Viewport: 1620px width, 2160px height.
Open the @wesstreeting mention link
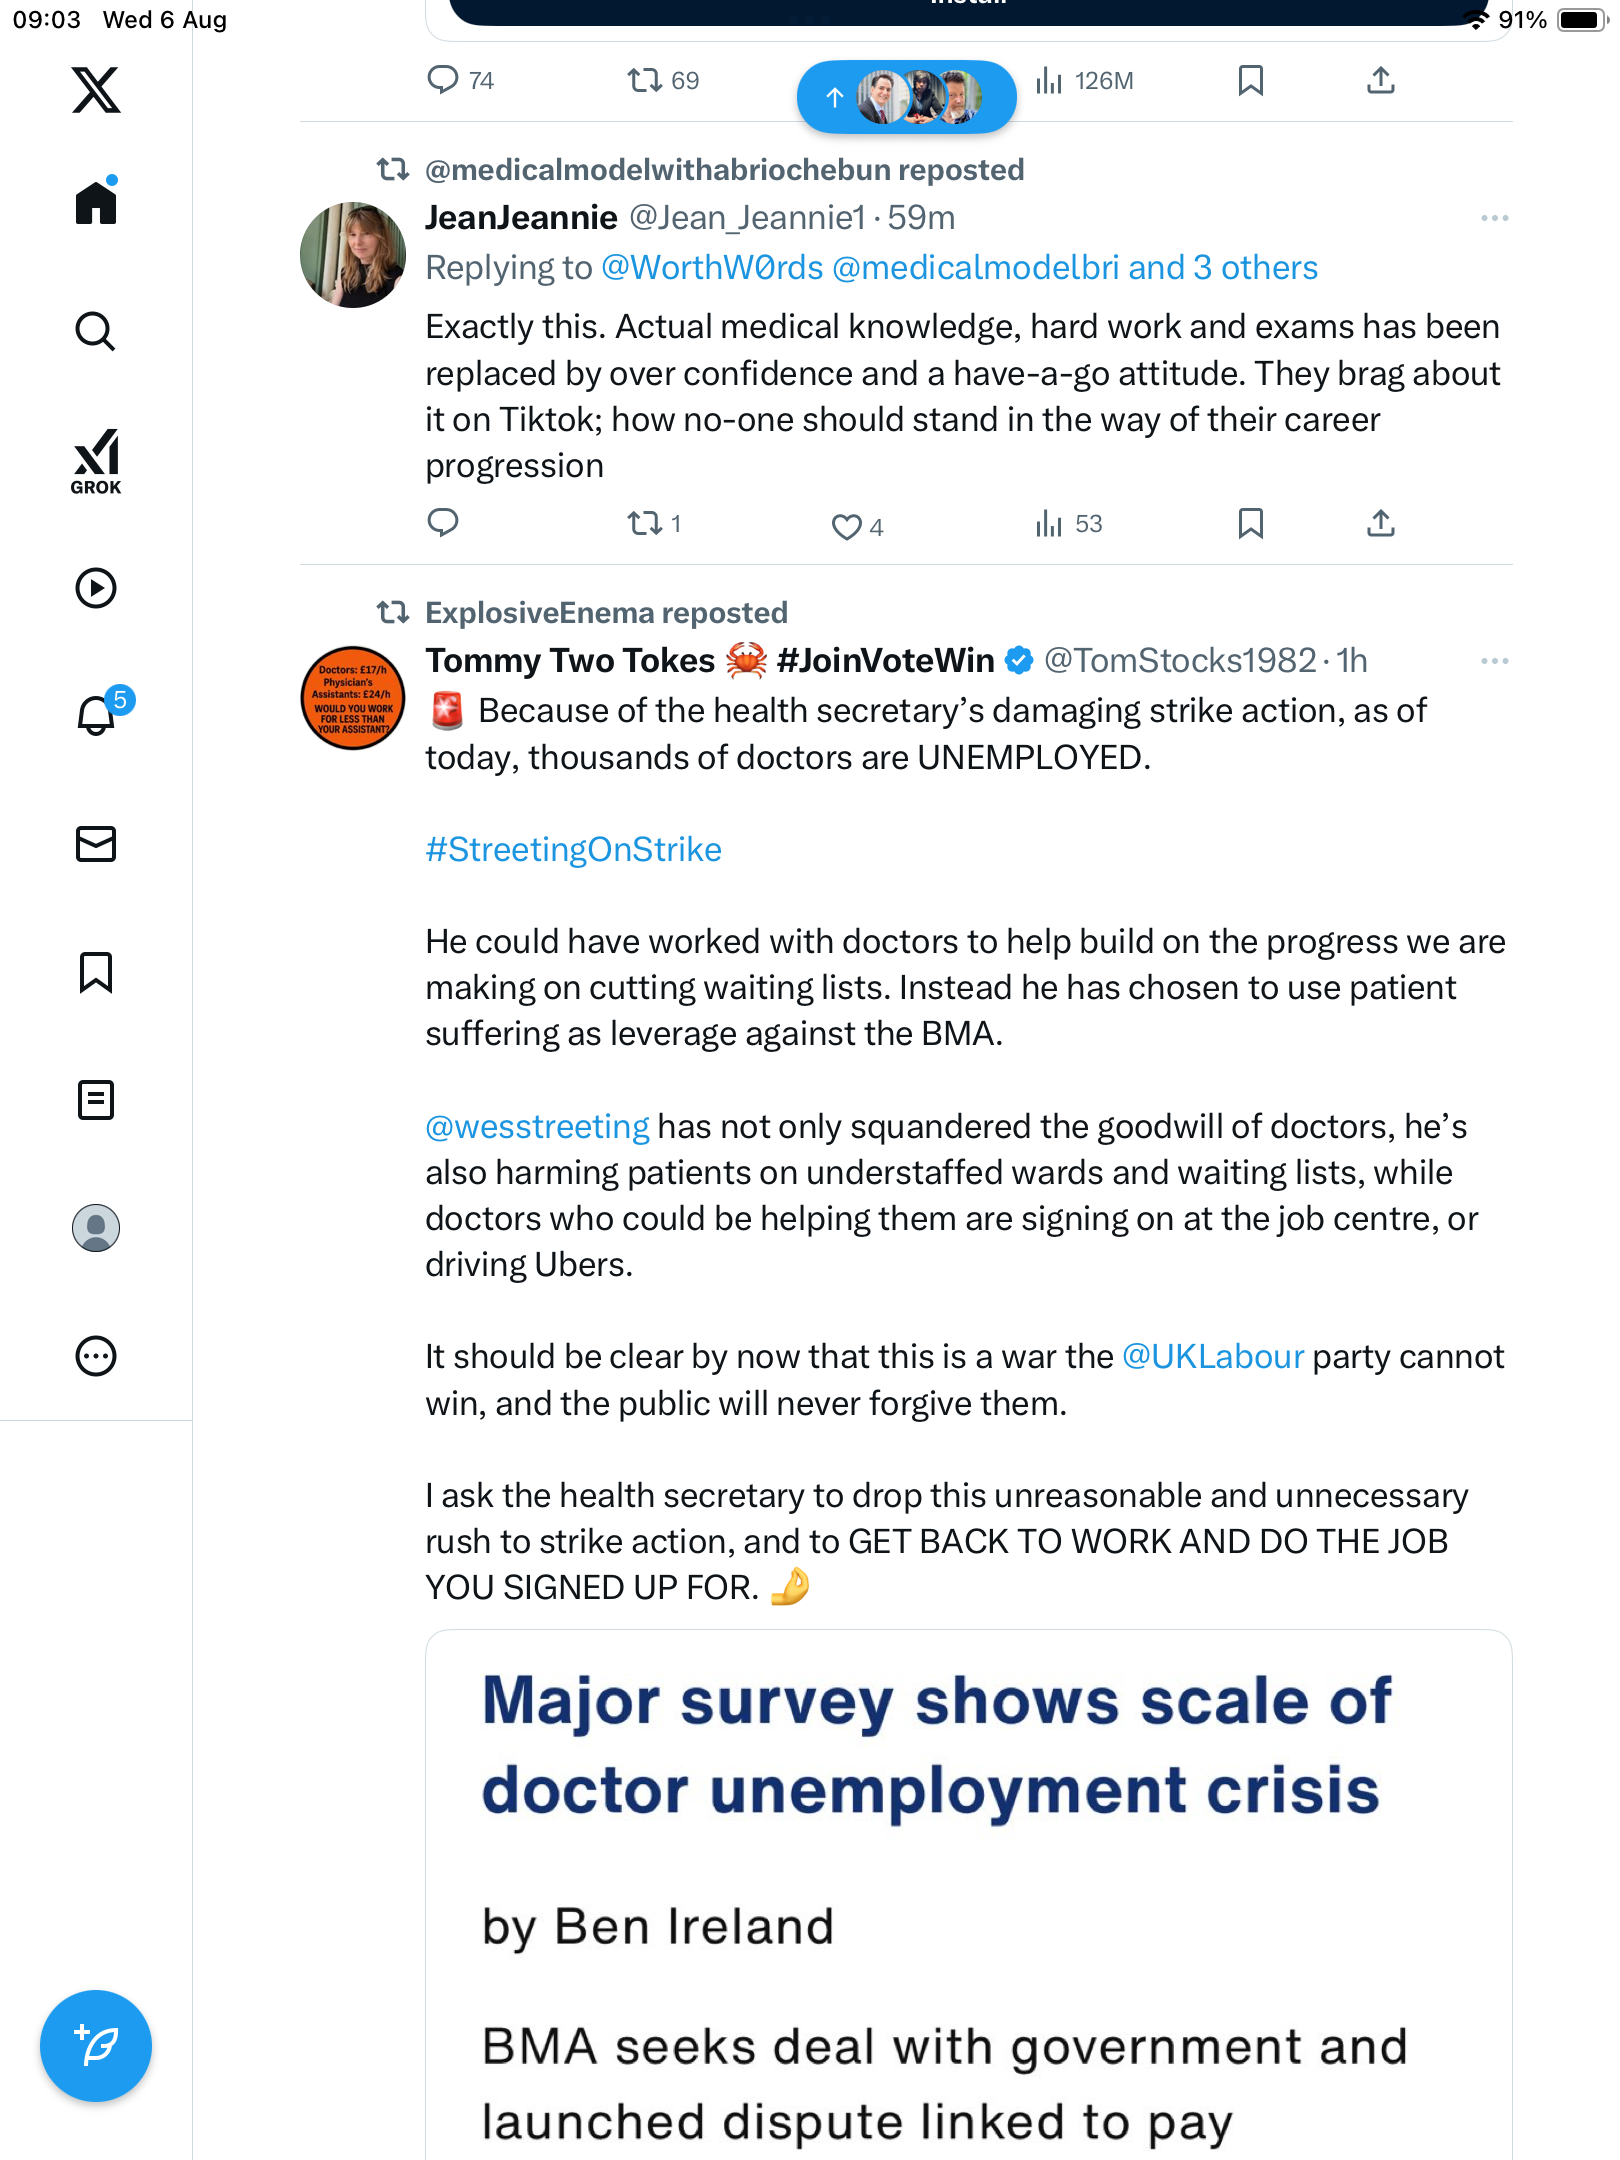[x=537, y=1126]
